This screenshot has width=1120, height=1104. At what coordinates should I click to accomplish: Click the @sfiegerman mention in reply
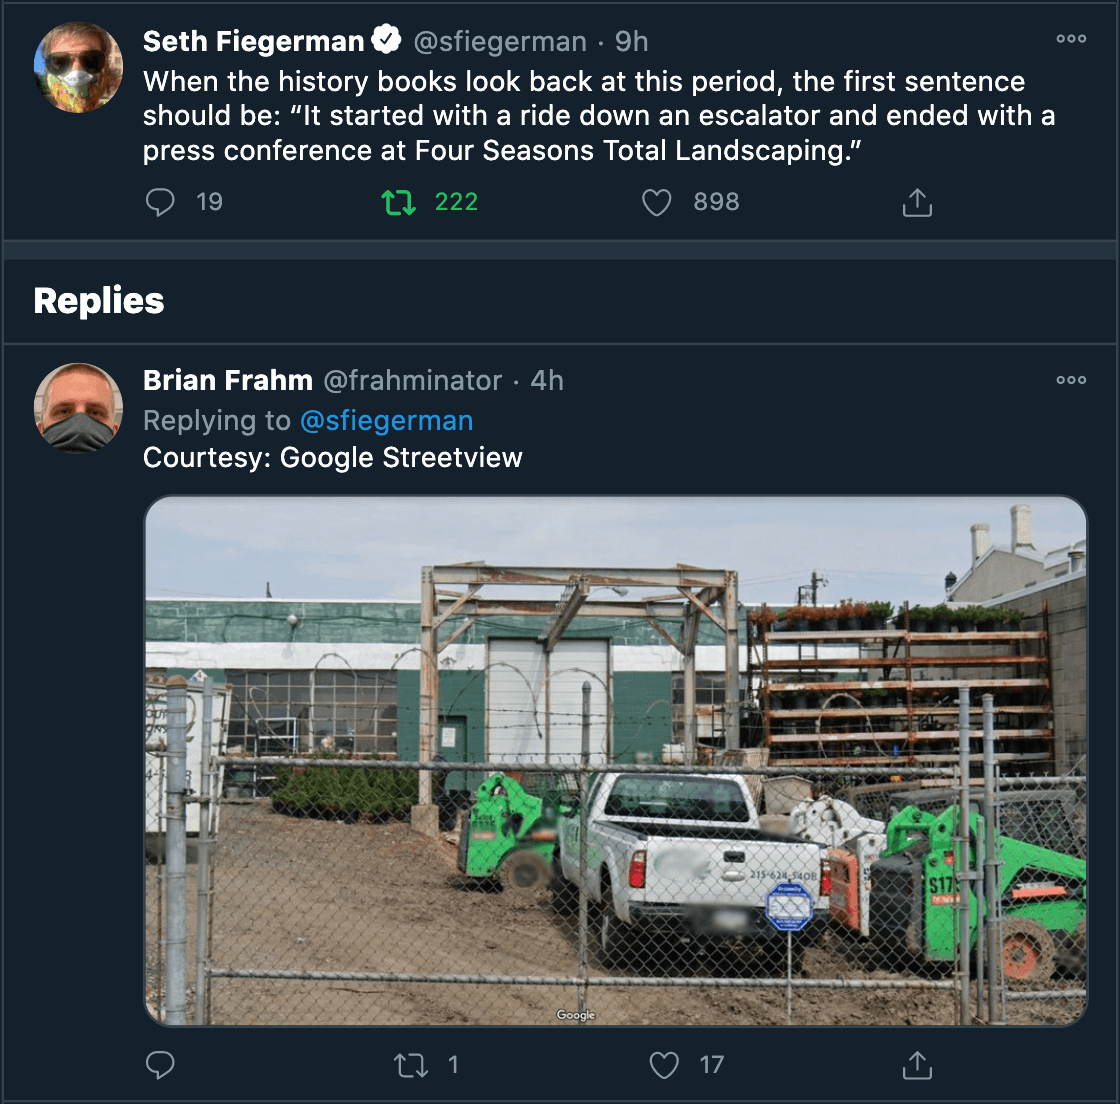(x=386, y=421)
